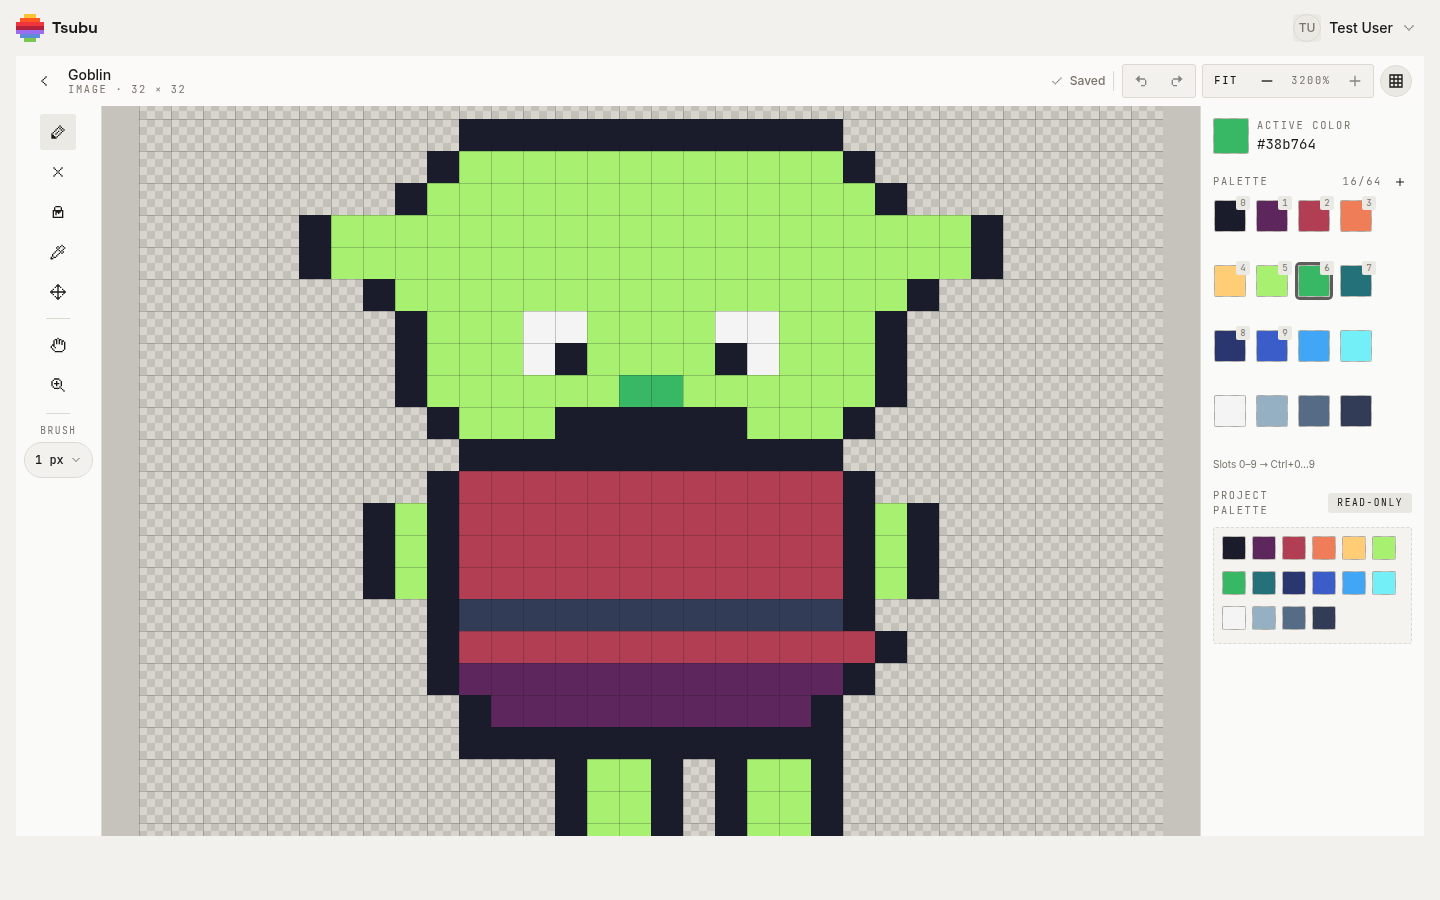Click the TU avatar badge

pyautogui.click(x=1307, y=28)
